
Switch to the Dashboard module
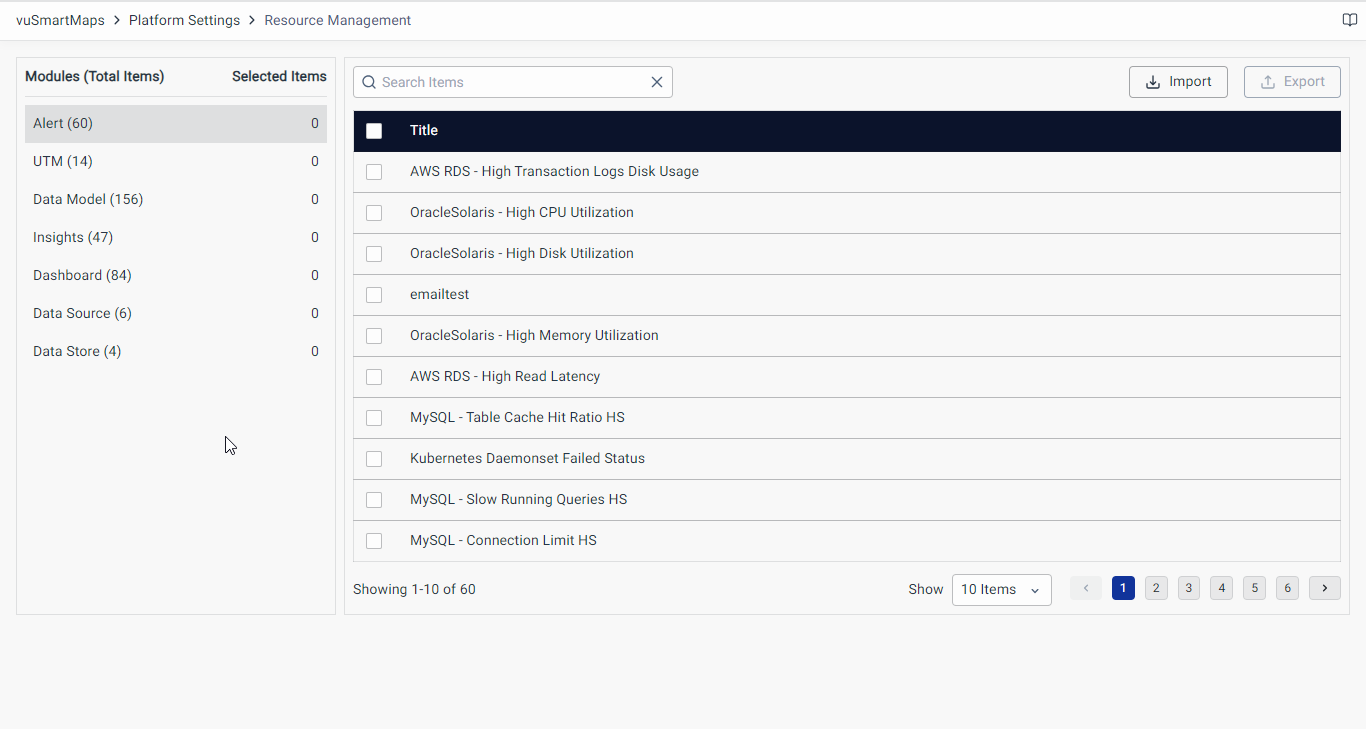pos(82,275)
